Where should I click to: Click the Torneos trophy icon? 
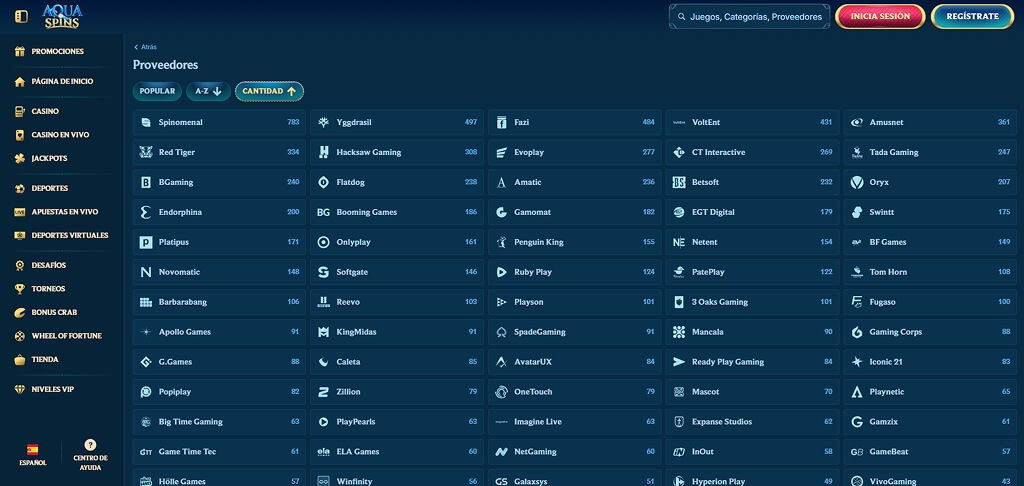coord(20,289)
